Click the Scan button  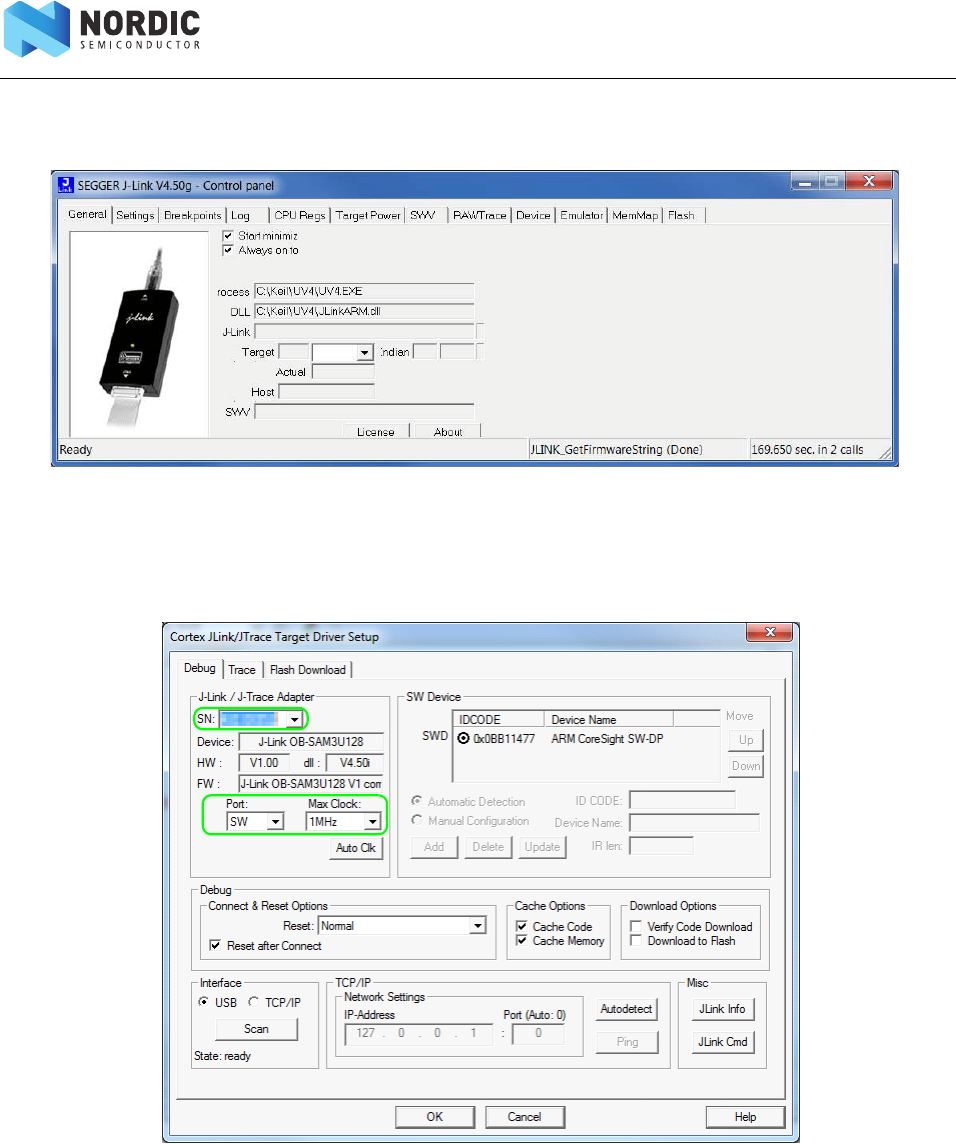click(256, 1029)
